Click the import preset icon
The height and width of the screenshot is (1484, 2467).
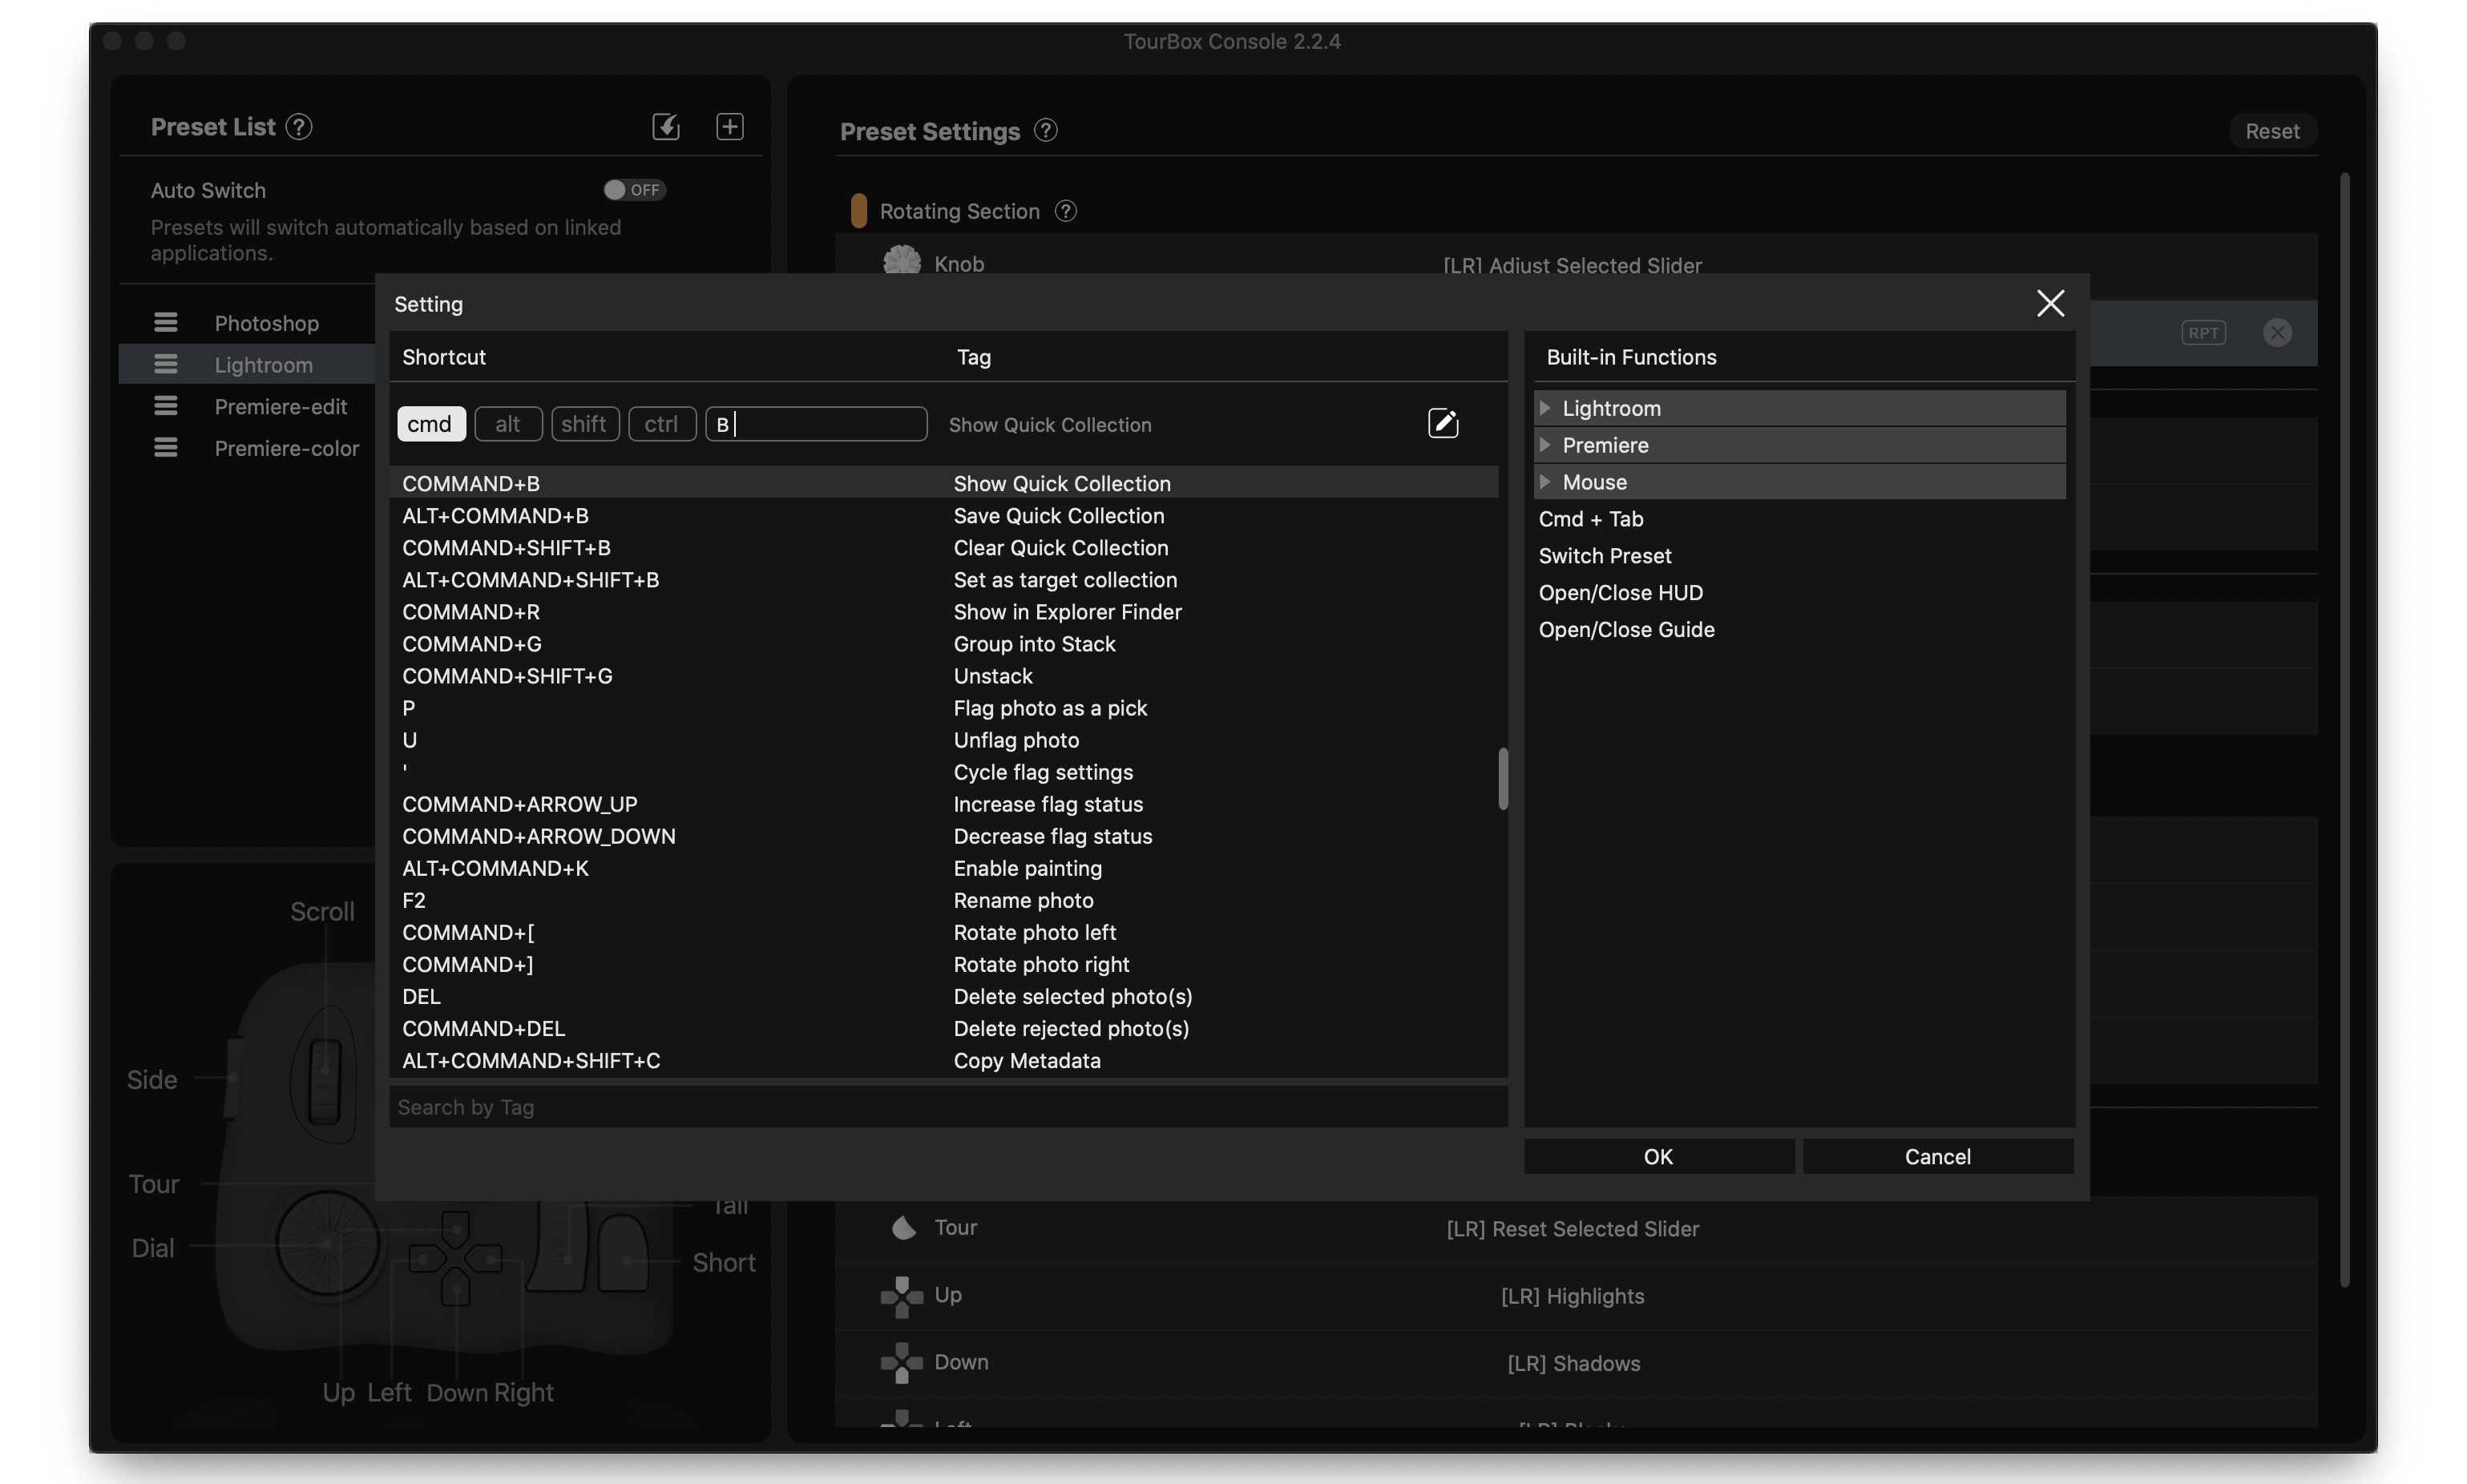666,127
